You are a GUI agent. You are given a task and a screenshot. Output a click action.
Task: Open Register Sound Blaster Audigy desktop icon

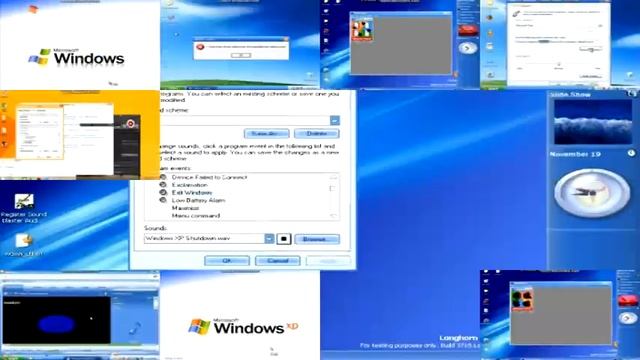[24, 208]
